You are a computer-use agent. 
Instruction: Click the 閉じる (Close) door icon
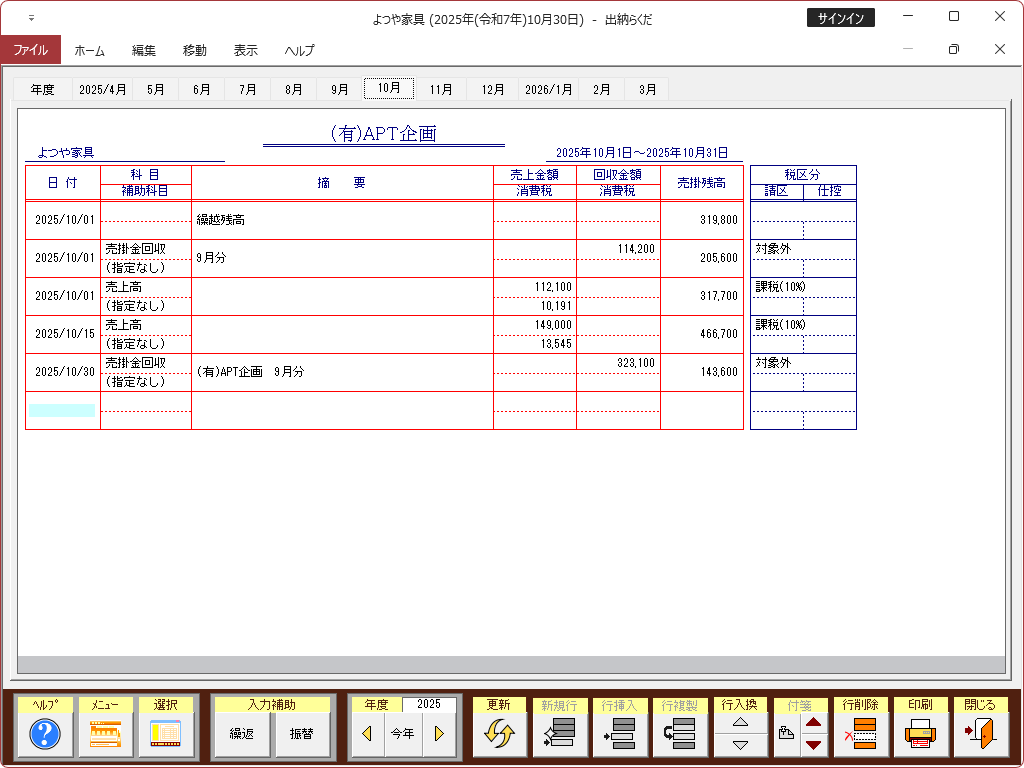[x=980, y=735]
